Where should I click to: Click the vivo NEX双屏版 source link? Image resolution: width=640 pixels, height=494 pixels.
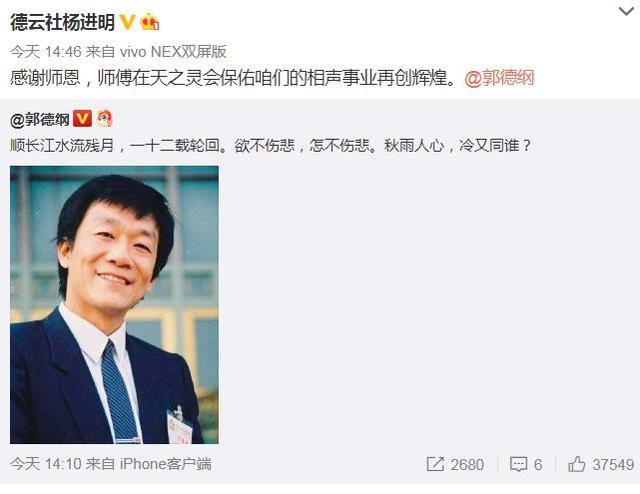(x=173, y=52)
